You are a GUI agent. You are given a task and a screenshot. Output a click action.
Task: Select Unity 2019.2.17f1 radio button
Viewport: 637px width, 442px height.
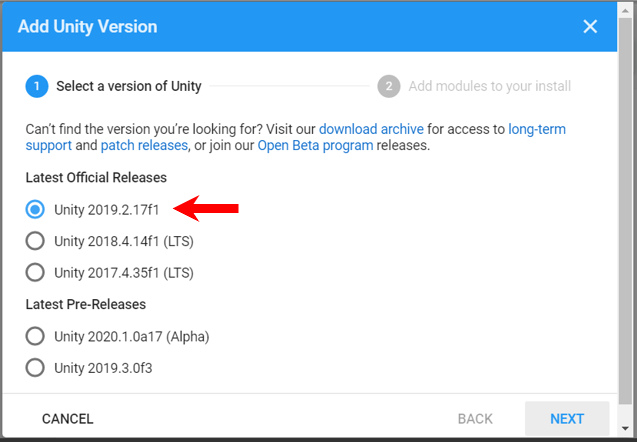tap(36, 209)
